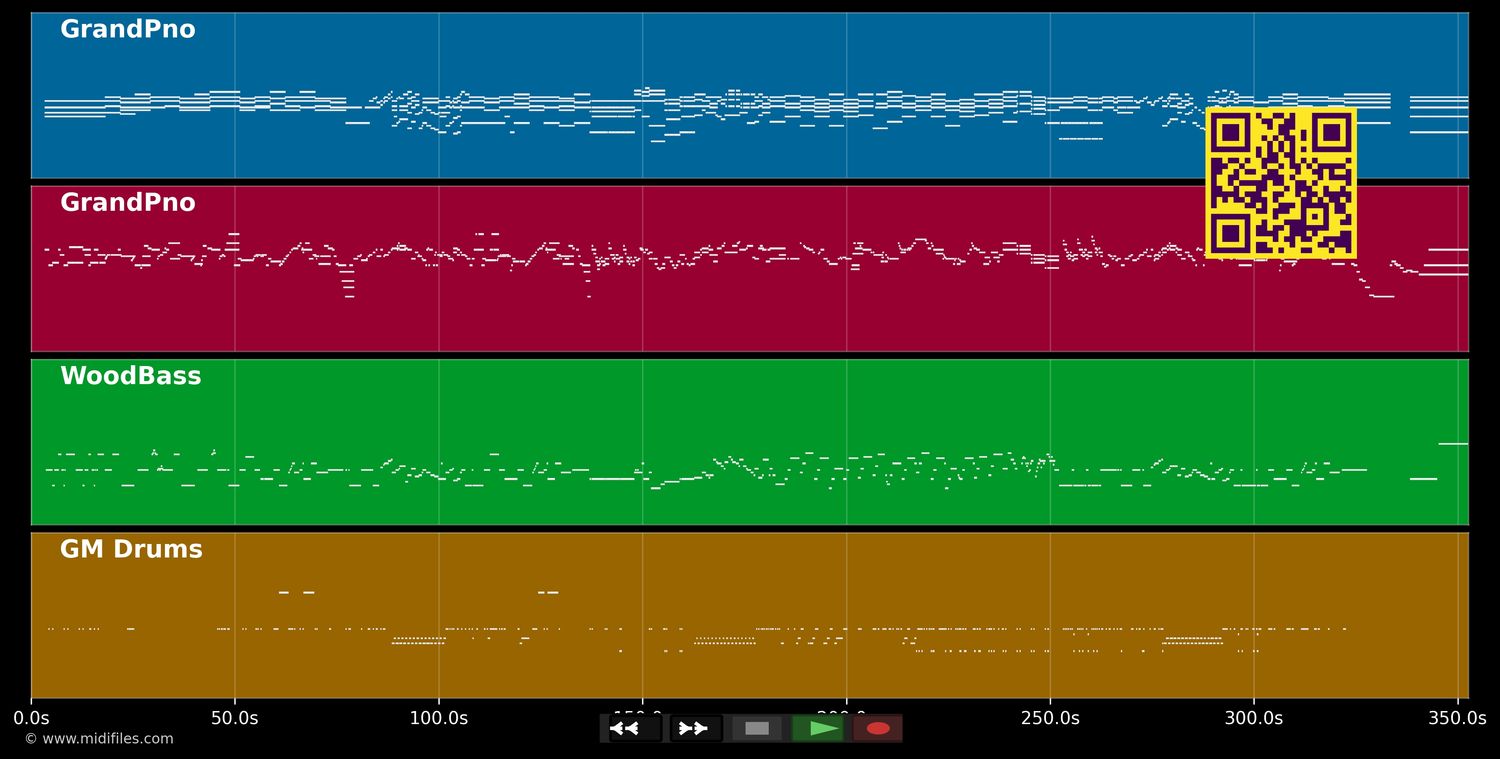
Task: Click the long final note in WoodBass track
Action: tap(1453, 443)
